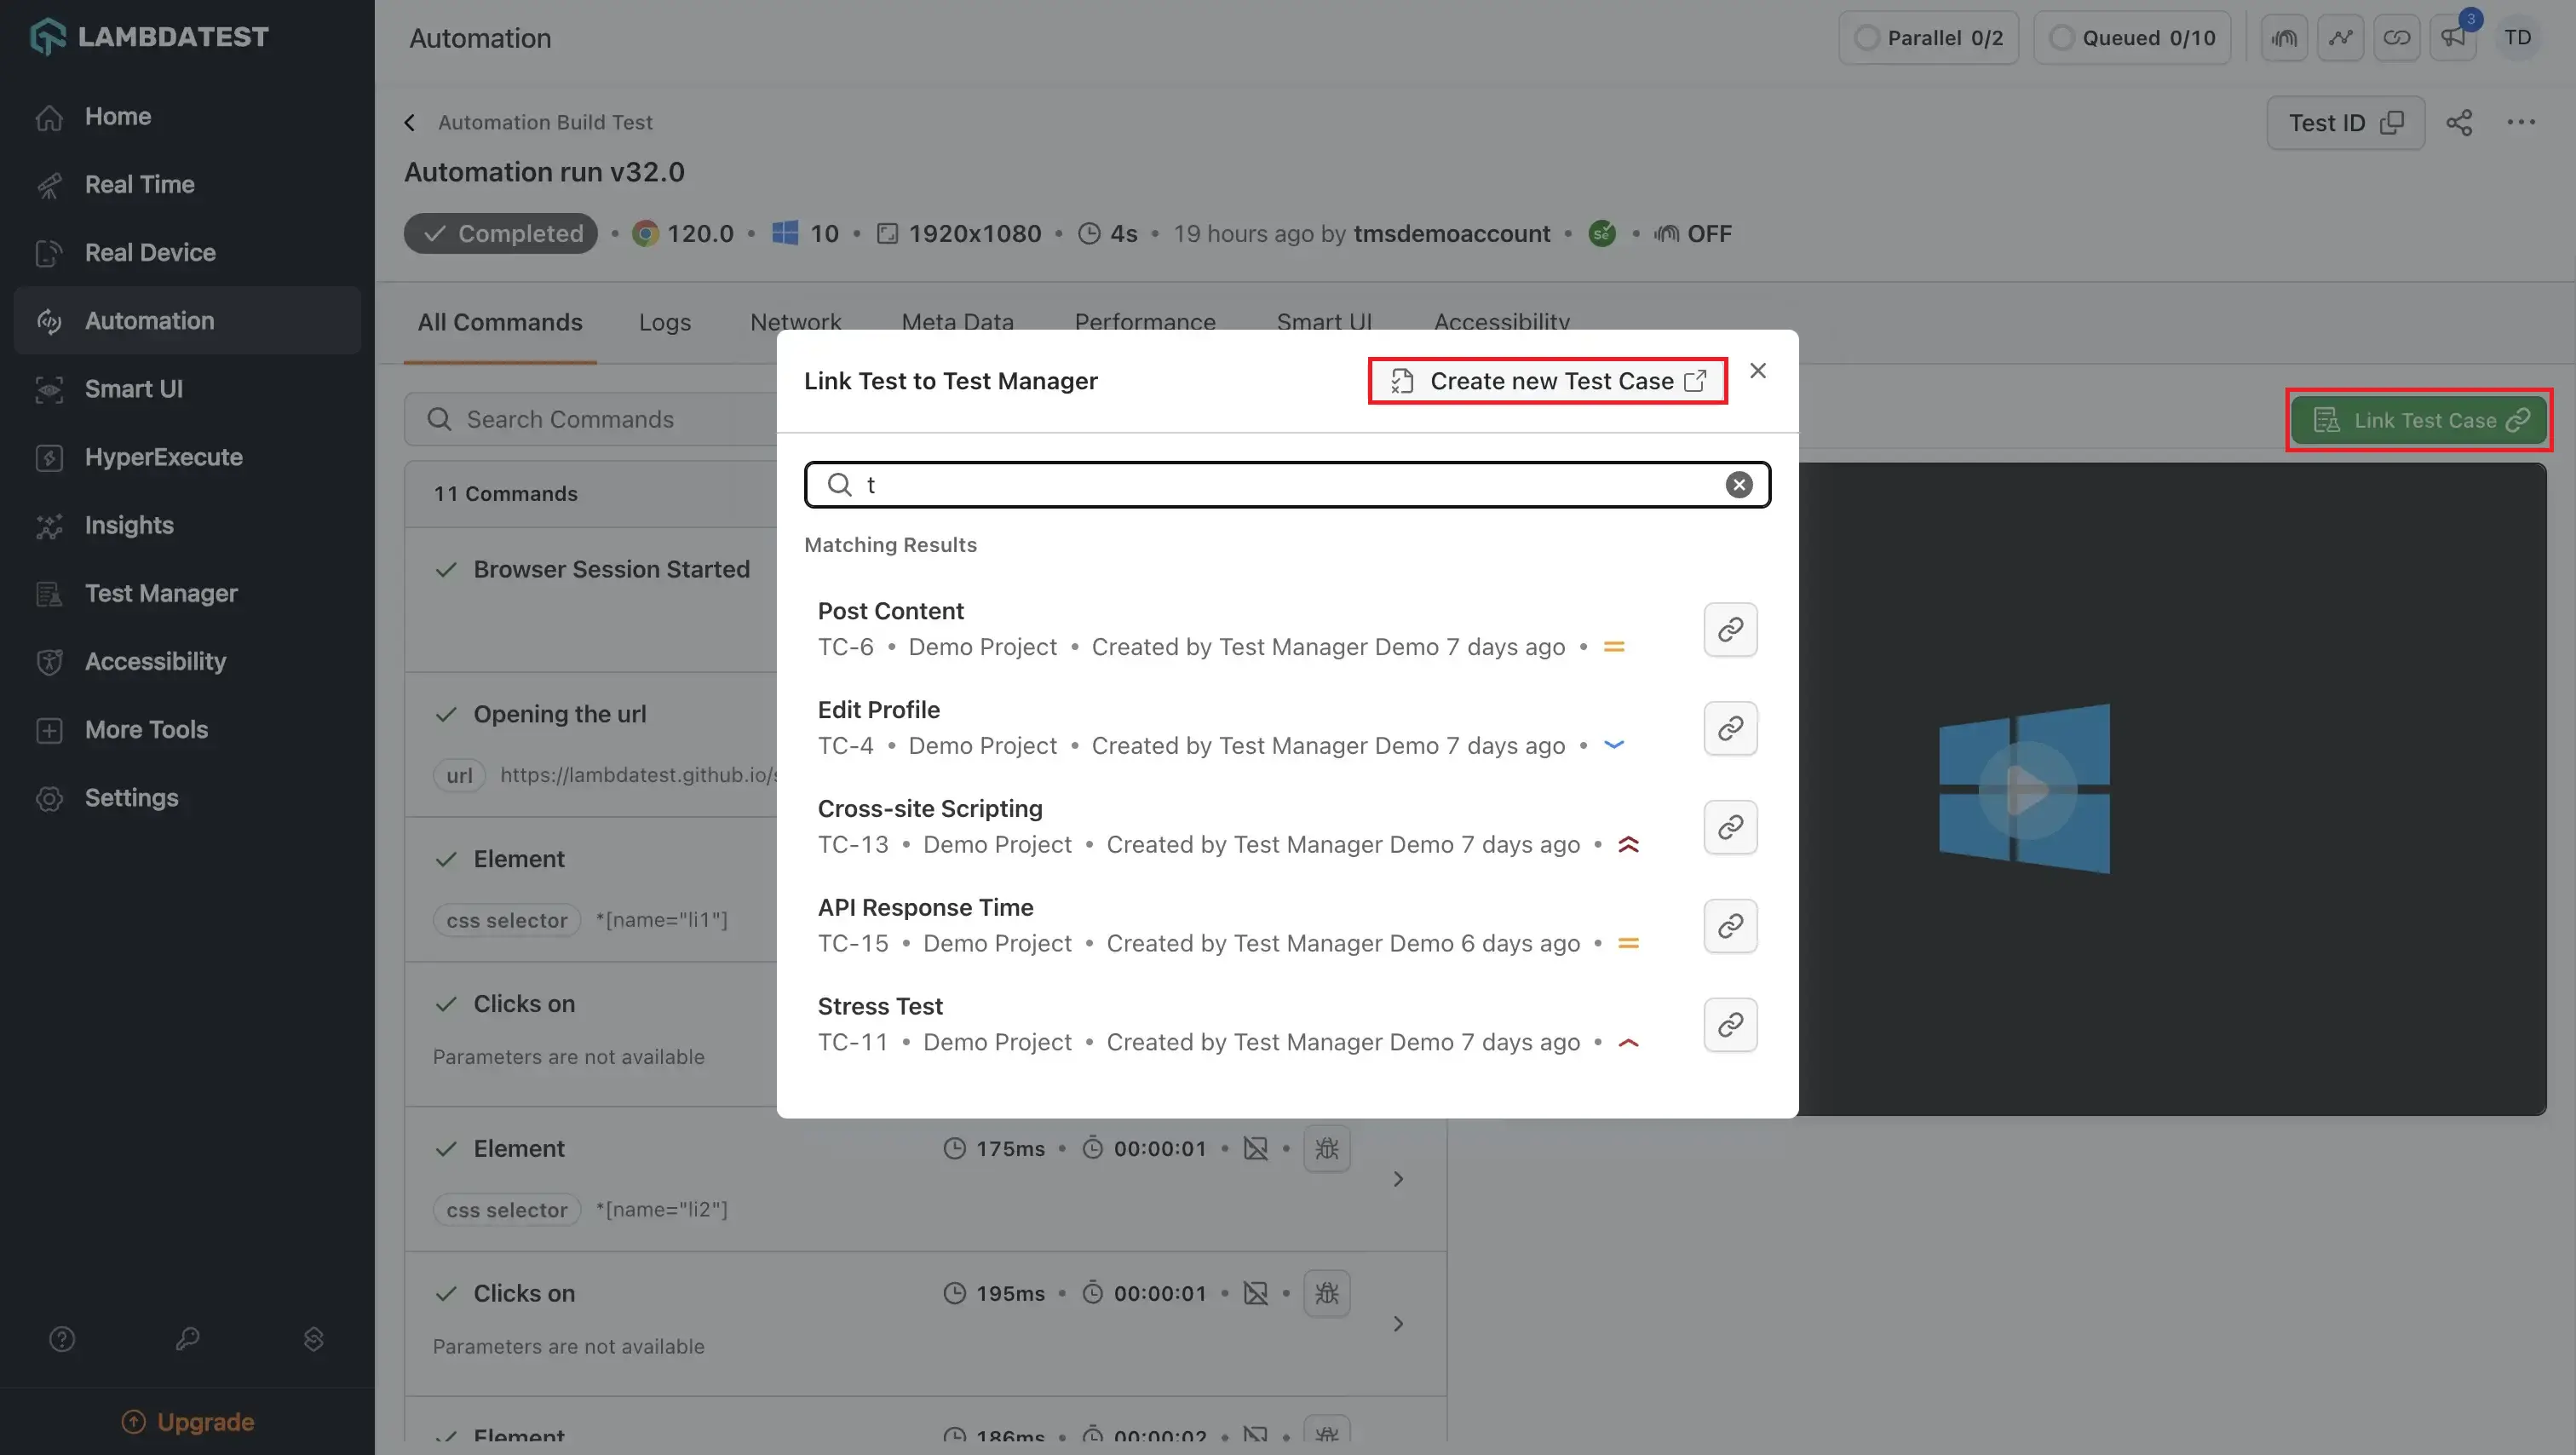
Task: Click Create new Test Case button
Action: coord(1547,381)
